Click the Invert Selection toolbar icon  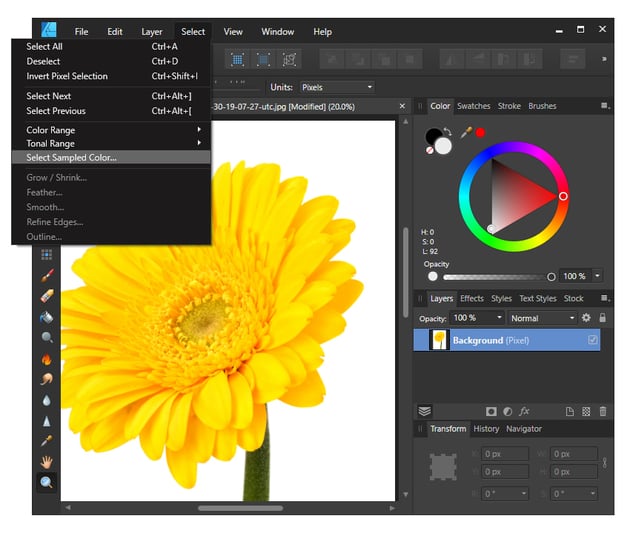coord(289,60)
